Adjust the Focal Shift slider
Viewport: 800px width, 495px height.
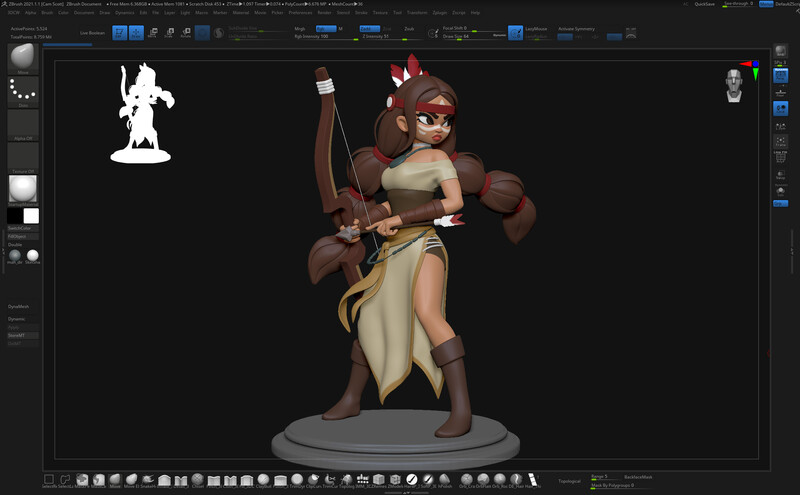[x=473, y=29]
